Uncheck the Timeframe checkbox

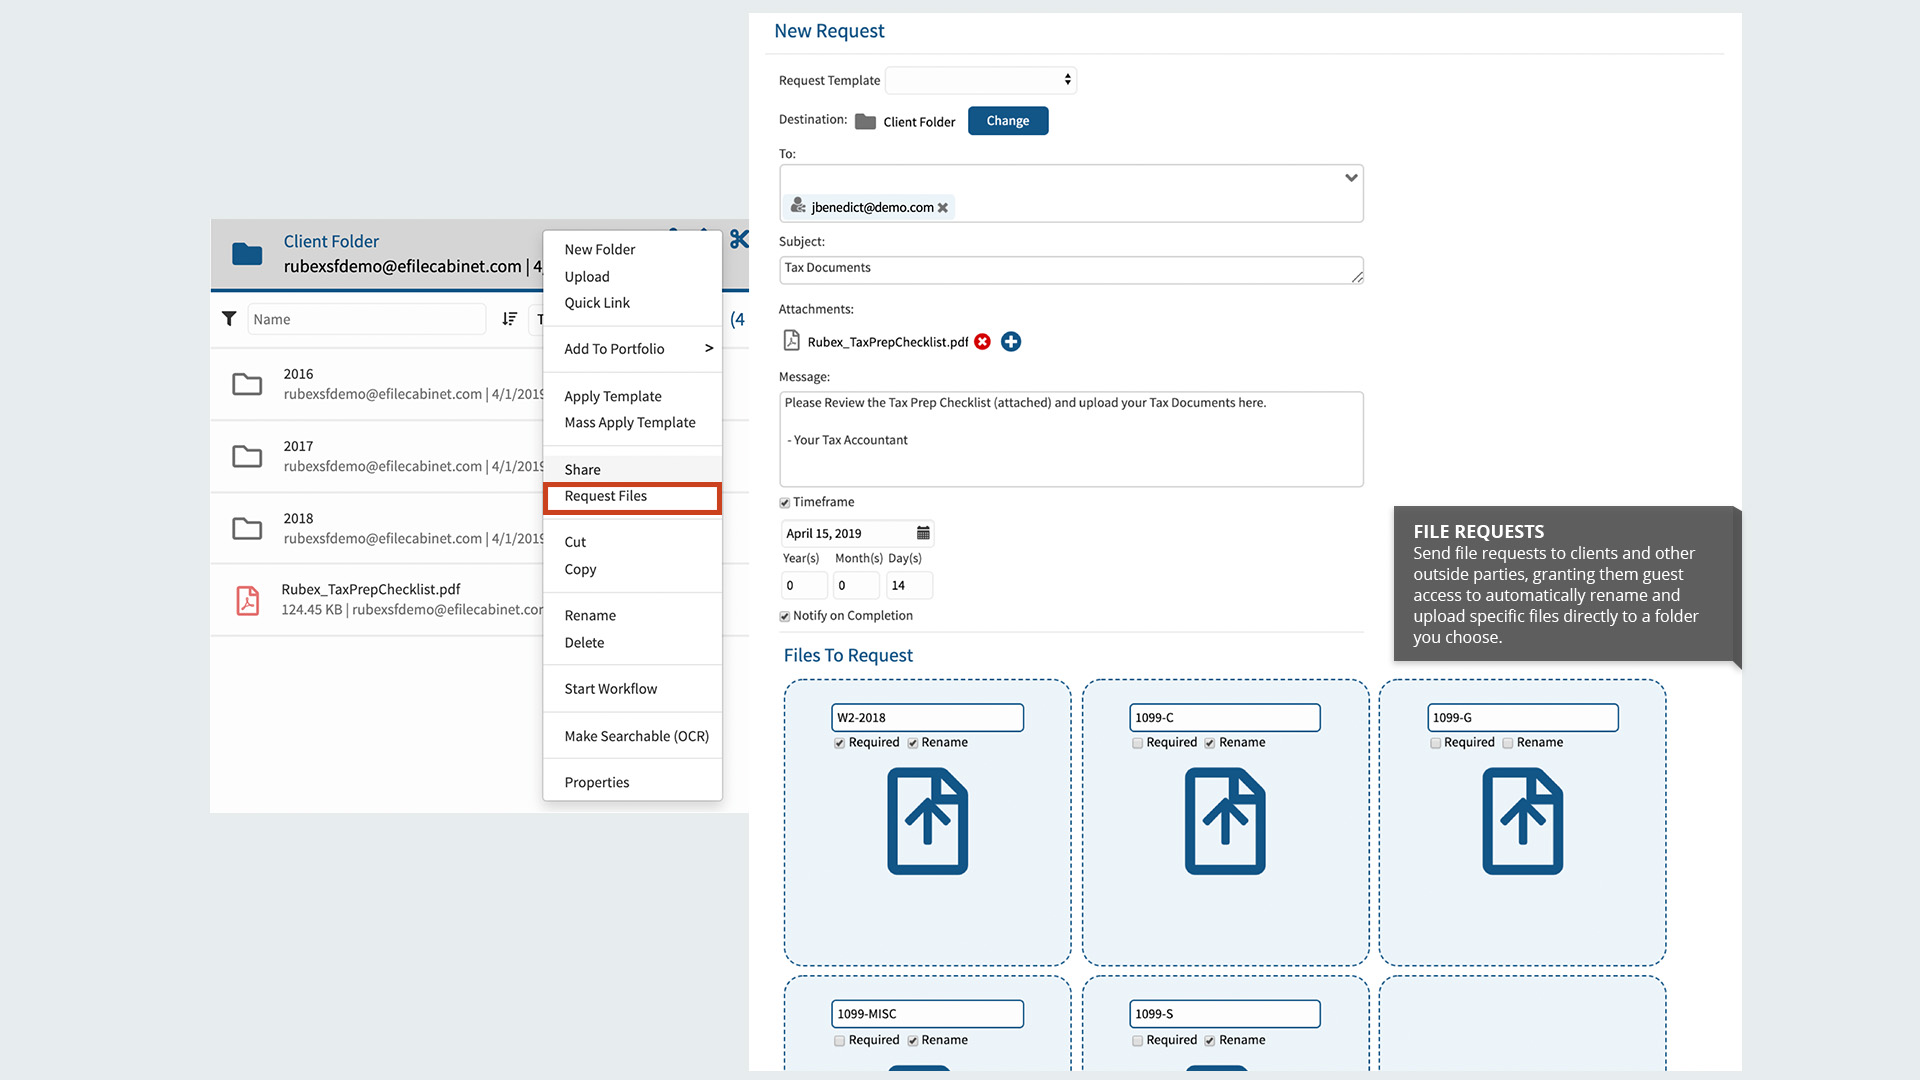pos(785,503)
